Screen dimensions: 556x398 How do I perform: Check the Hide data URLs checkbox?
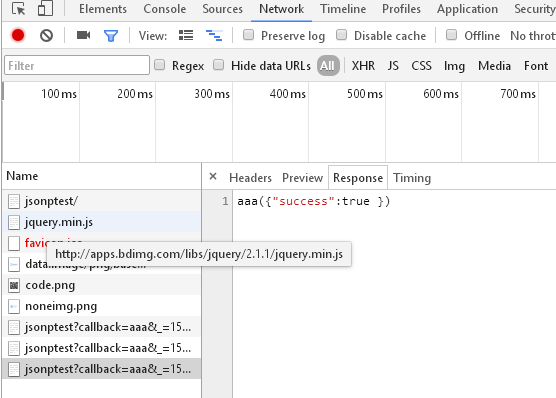[x=218, y=65]
